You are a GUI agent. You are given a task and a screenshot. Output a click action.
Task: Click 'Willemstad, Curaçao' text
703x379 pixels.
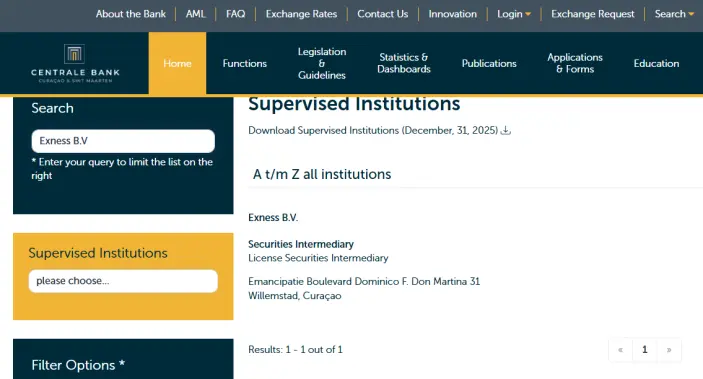pos(295,296)
